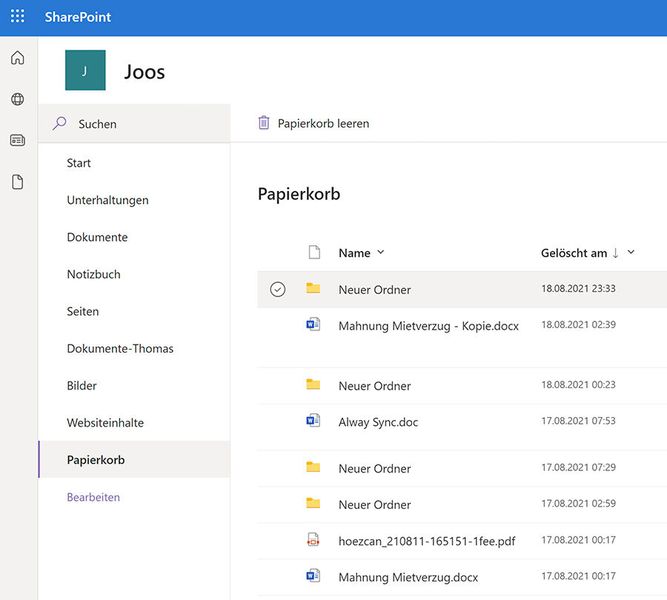The image size is (667, 600).
Task: Select Alway Sync.doc entry
Action: (378, 422)
